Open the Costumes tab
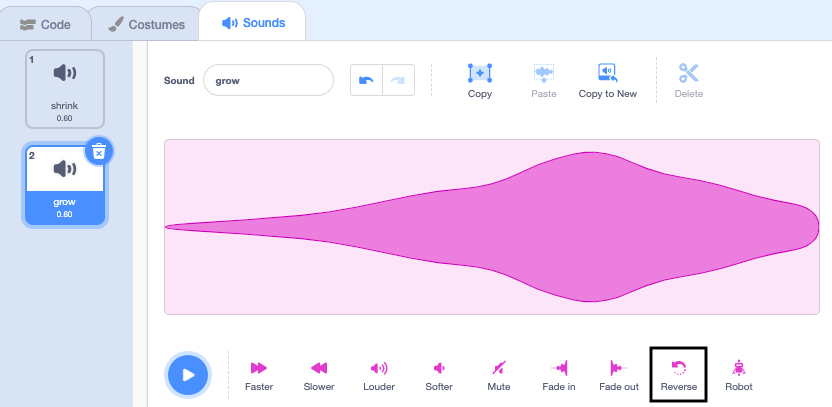Screen dimensions: 832x407 click(x=146, y=24)
